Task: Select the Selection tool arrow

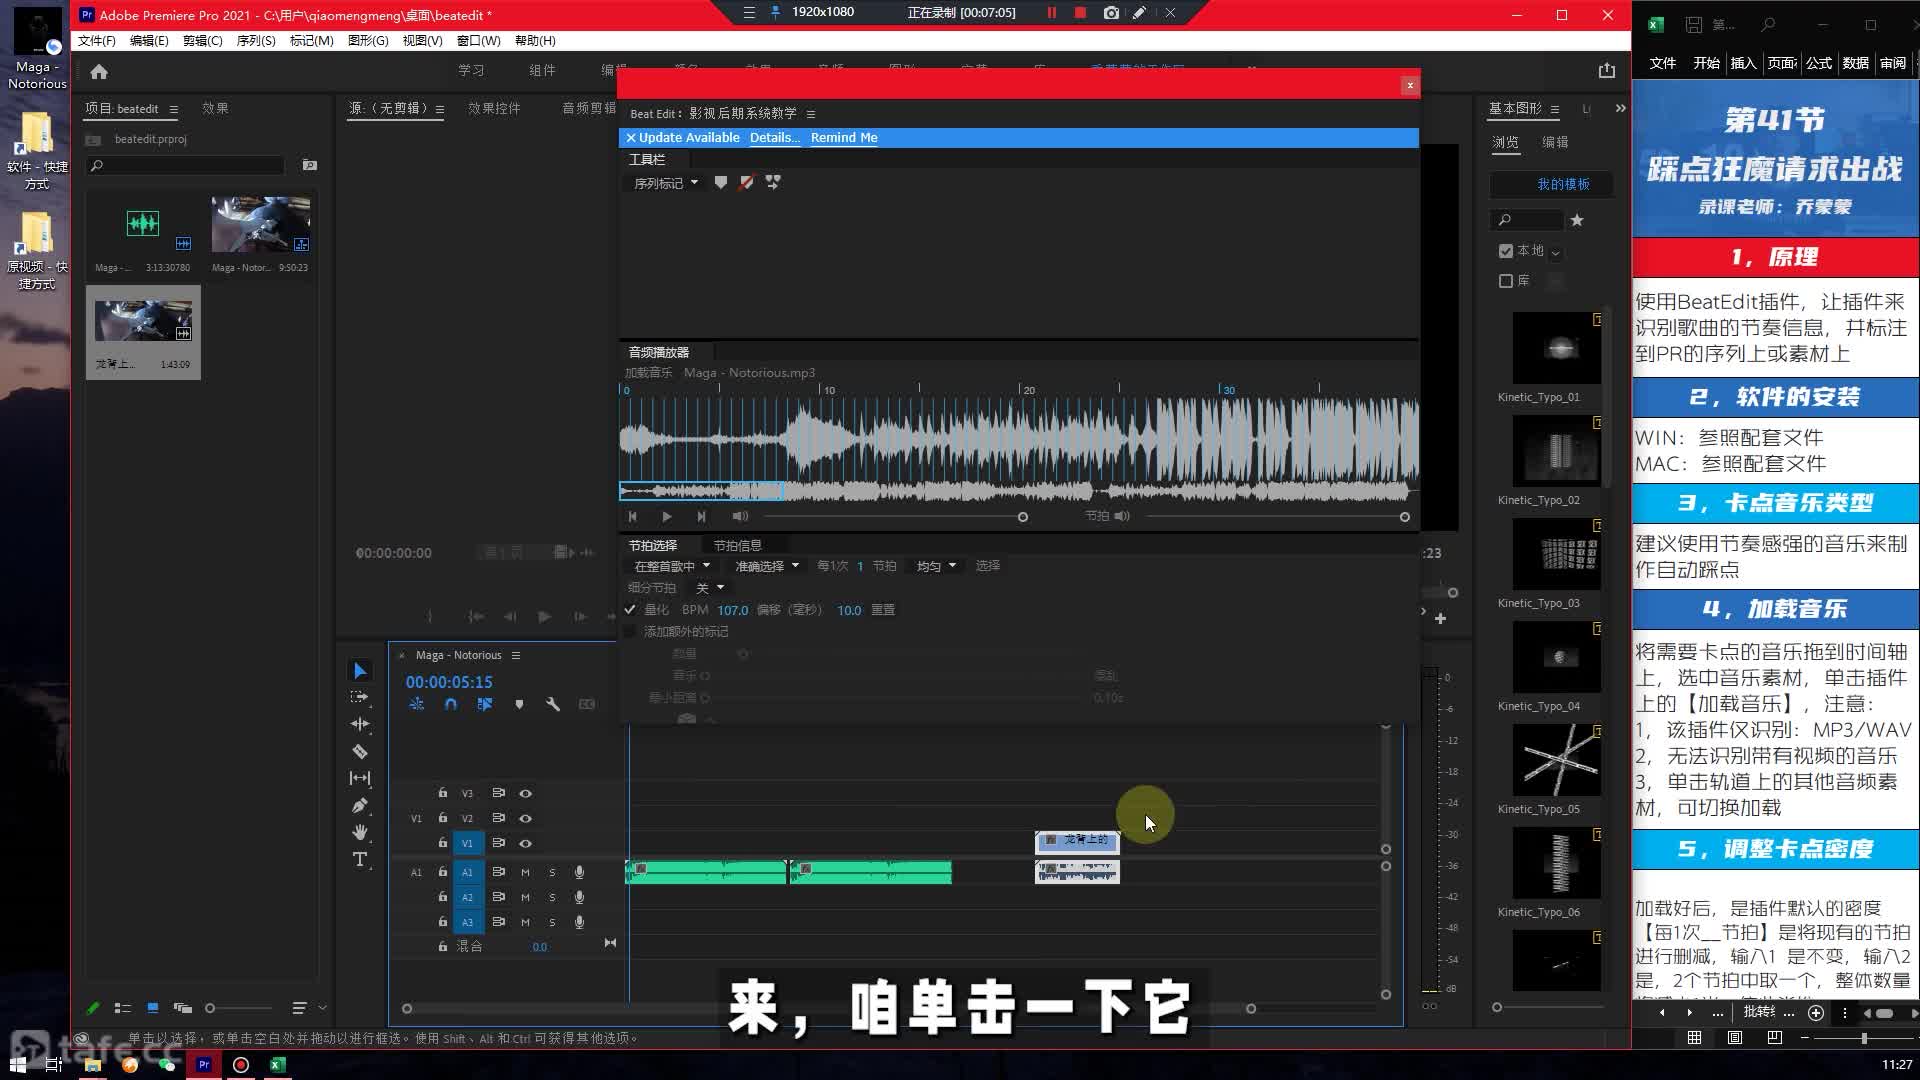Action: coord(360,671)
